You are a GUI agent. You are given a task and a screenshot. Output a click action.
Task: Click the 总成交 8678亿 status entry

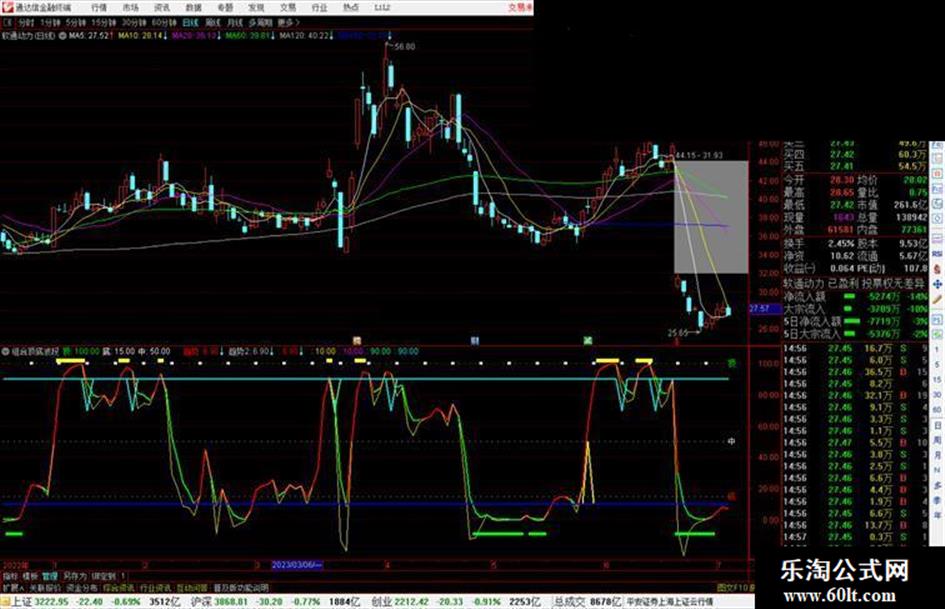pyautogui.click(x=588, y=602)
